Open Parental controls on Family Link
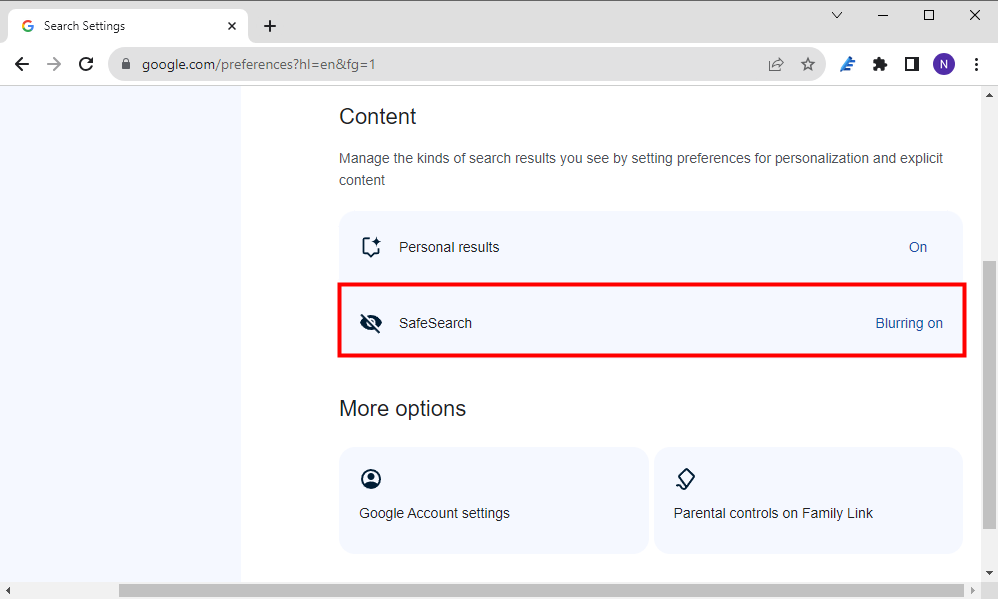Viewport: 998px width, 599px height. (808, 500)
